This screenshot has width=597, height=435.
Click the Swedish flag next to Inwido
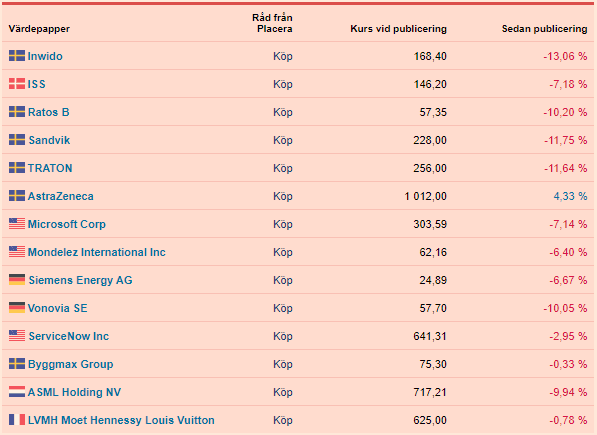(17, 56)
